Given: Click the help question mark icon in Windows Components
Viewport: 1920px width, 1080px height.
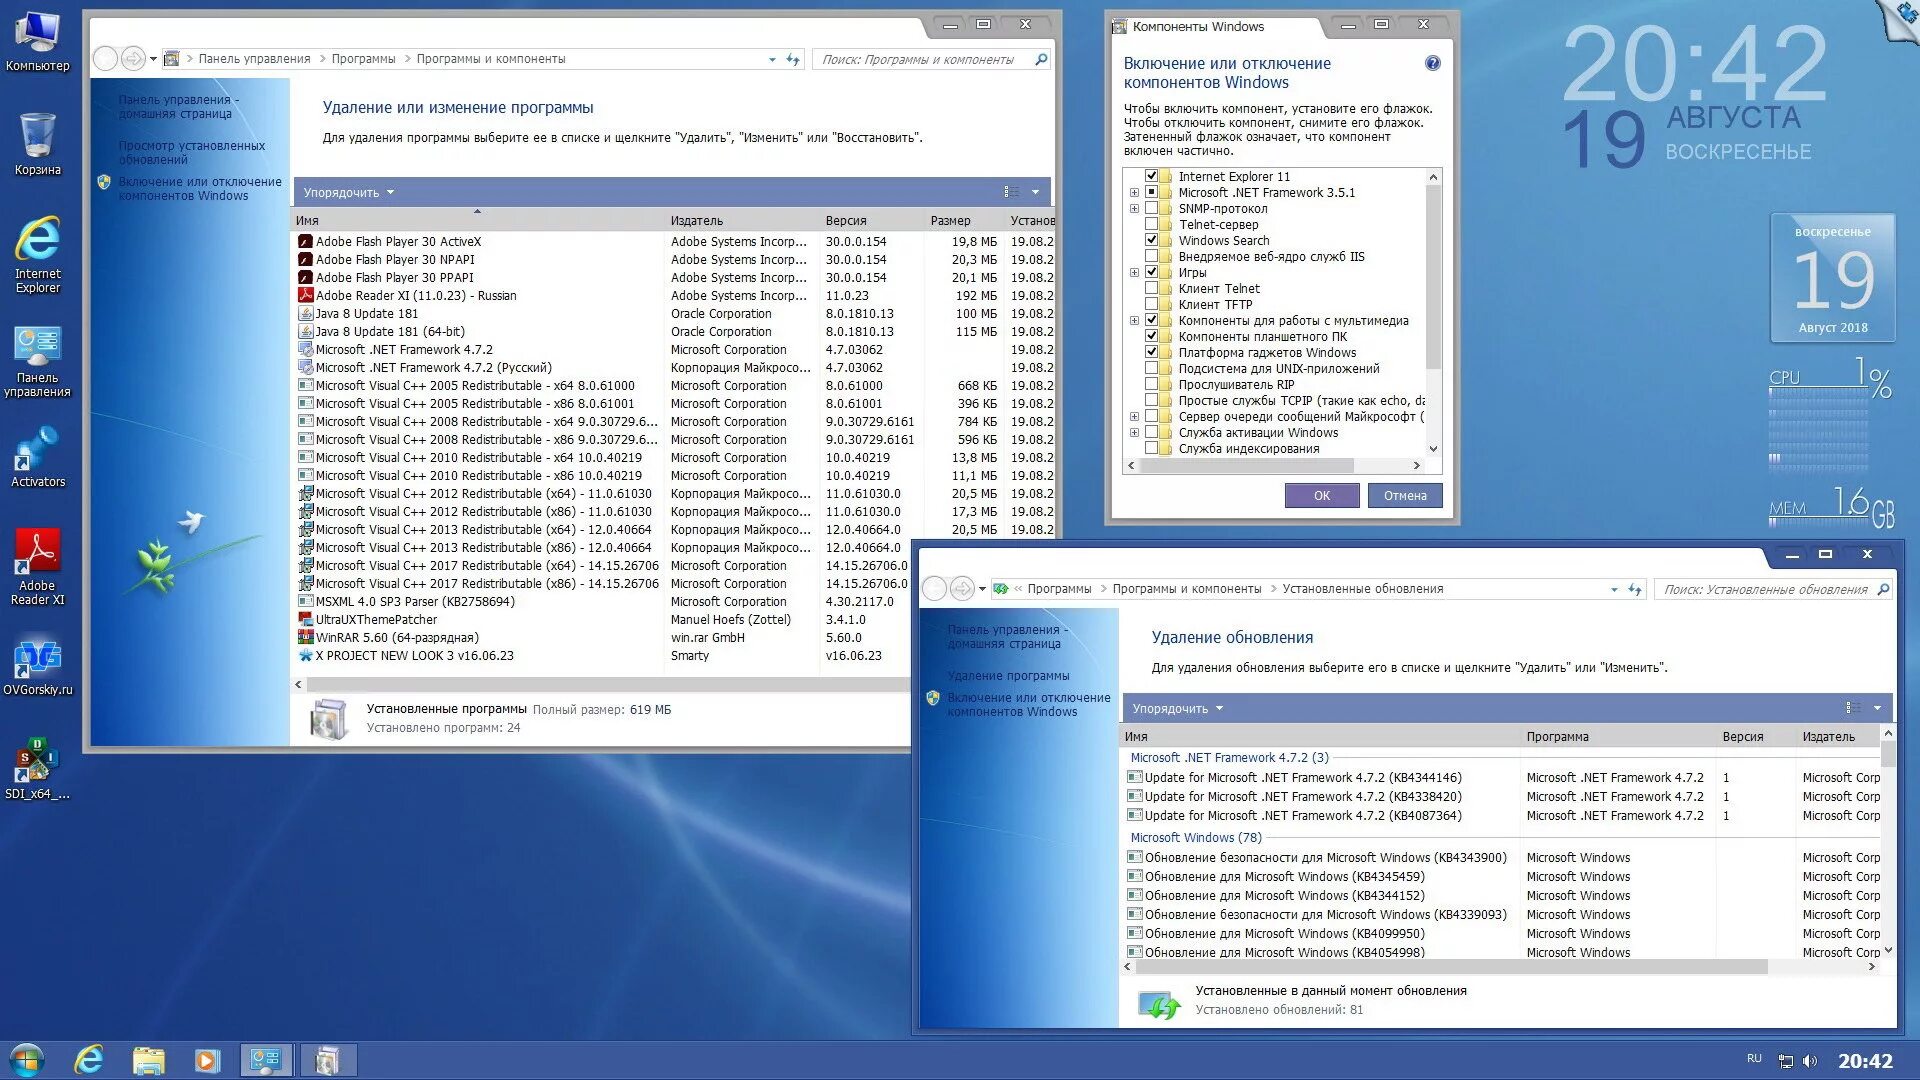Looking at the screenshot, I should (x=1432, y=63).
